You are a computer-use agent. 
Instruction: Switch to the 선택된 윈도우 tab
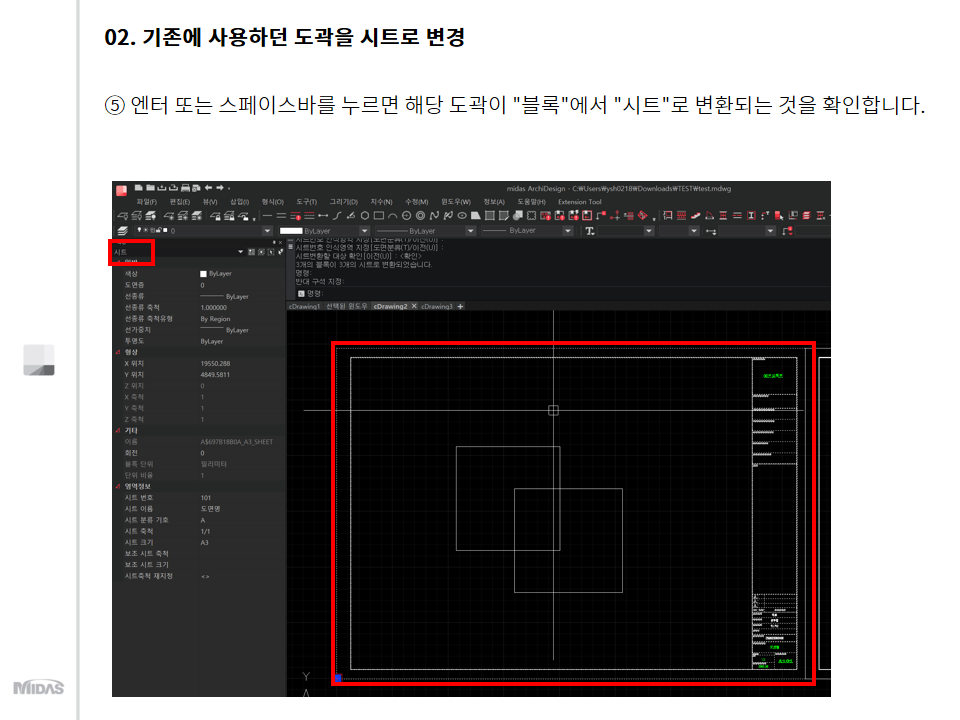pos(347,307)
